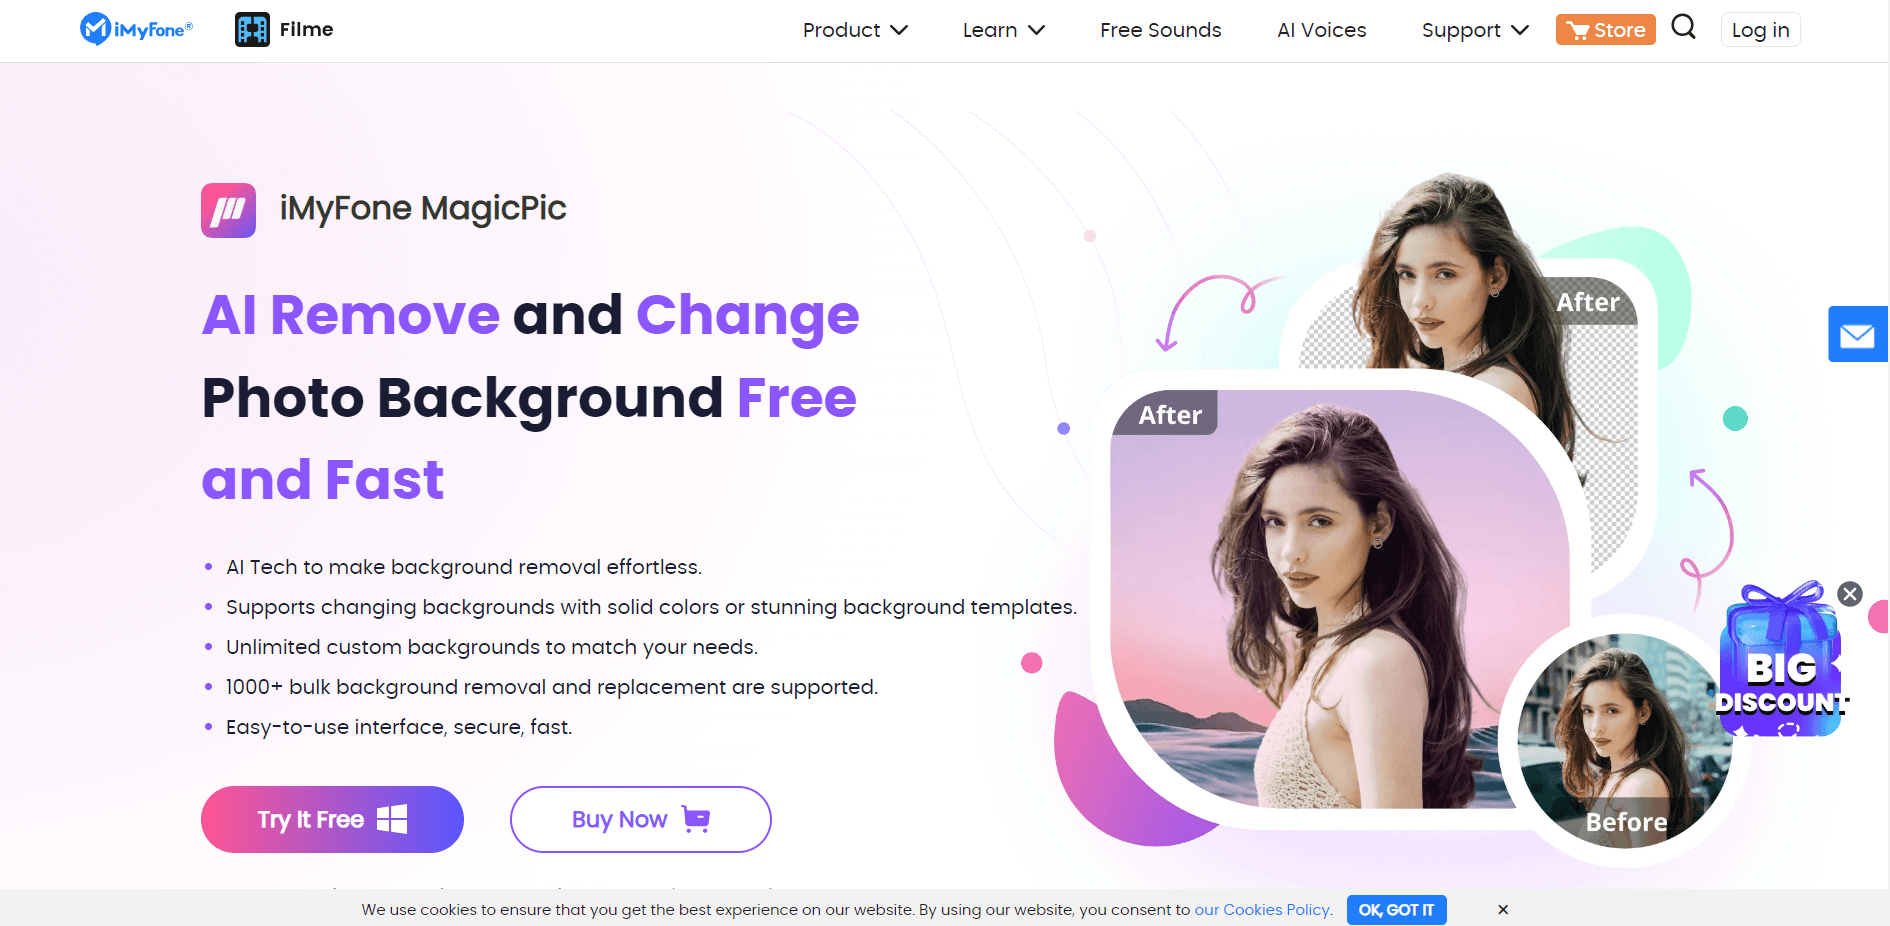Expand the Support dropdown menu
This screenshot has height=926, width=1890.
coord(1475,30)
